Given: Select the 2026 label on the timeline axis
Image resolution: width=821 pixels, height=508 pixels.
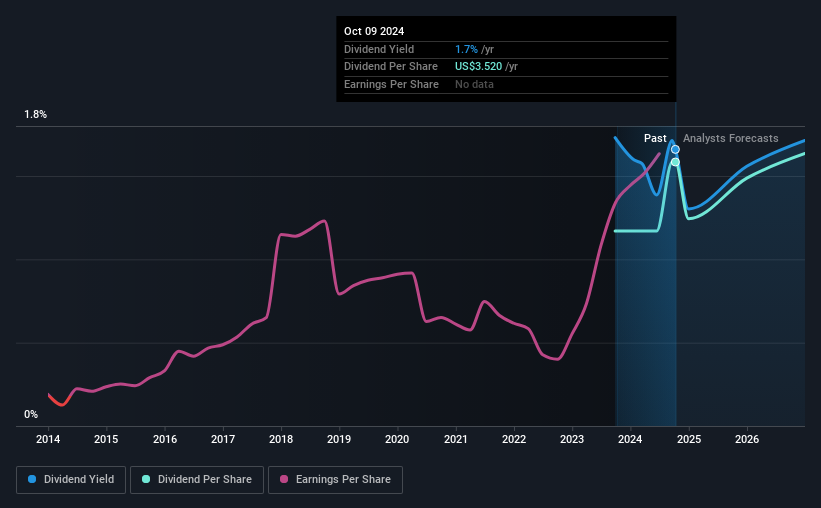Looking at the screenshot, I should [747, 439].
